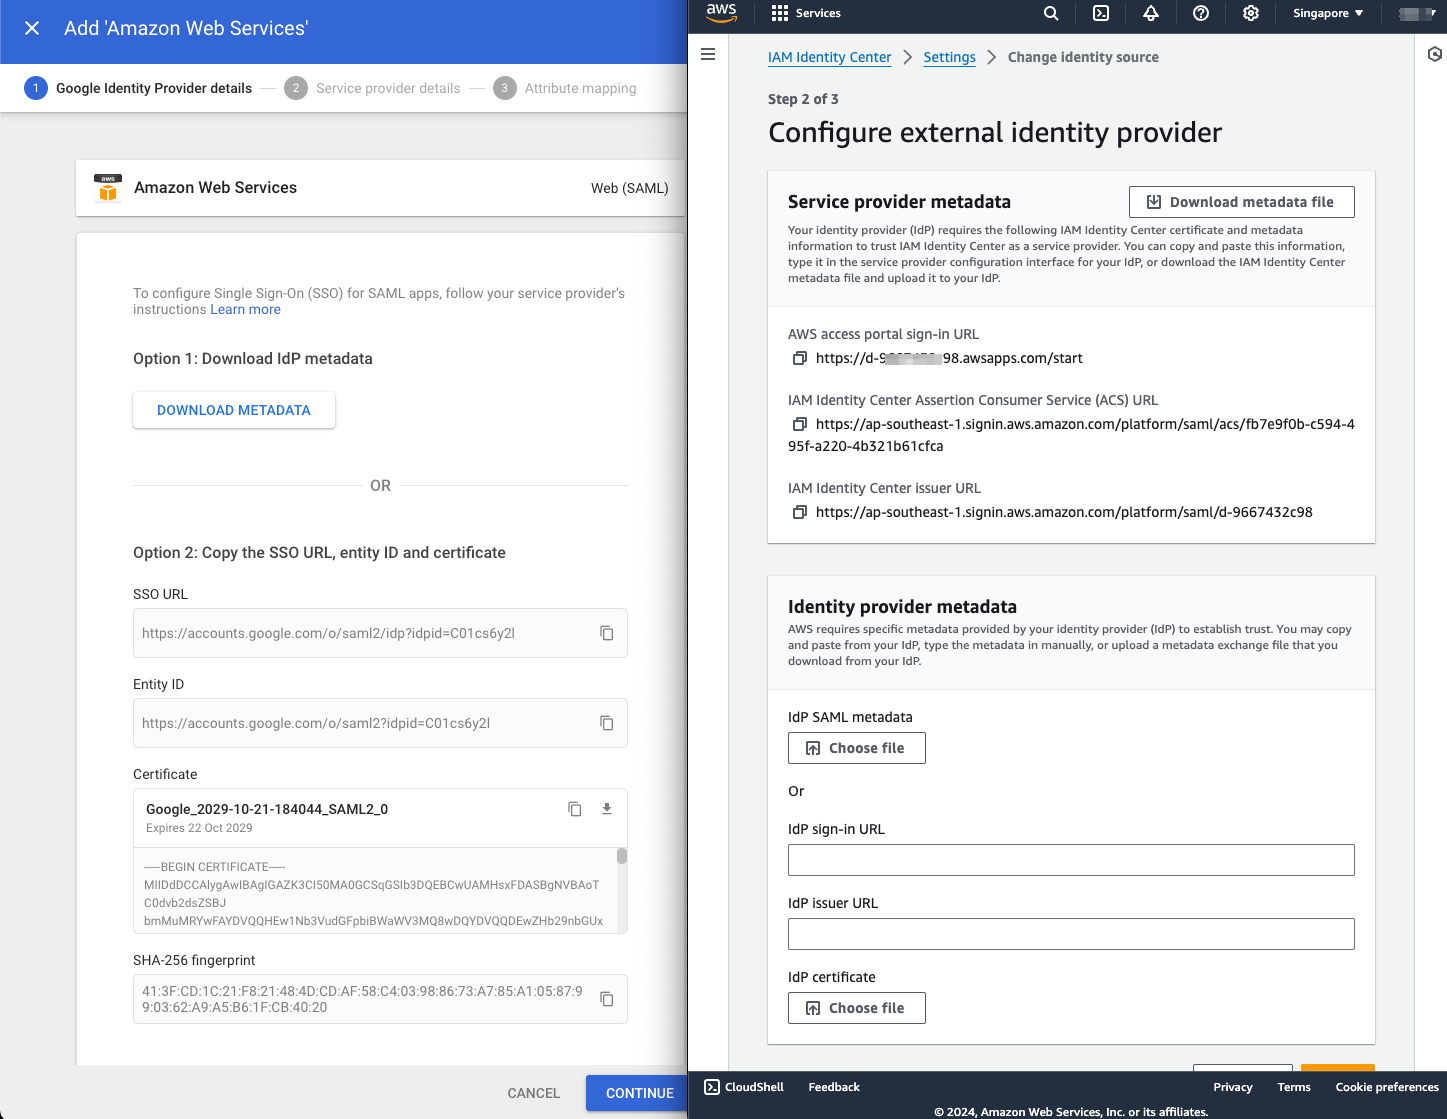Go to Settings breadcrumb
The height and width of the screenshot is (1119, 1447).
(x=949, y=57)
